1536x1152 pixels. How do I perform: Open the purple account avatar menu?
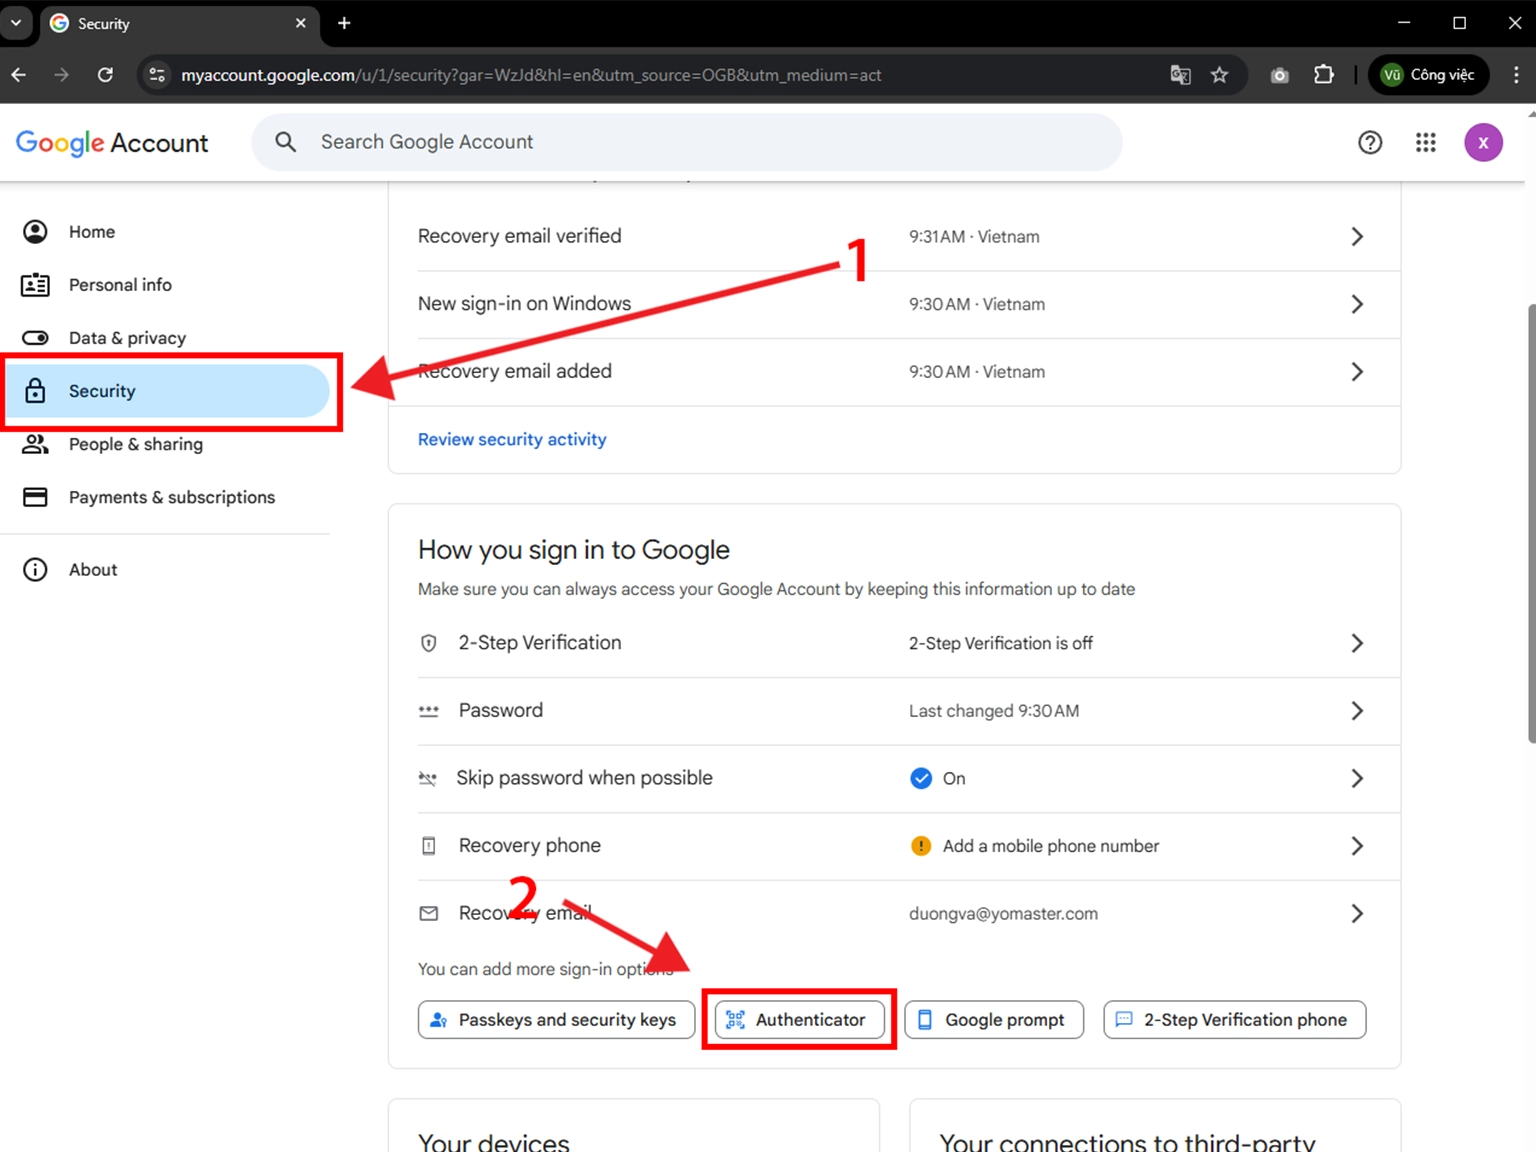[x=1482, y=143]
